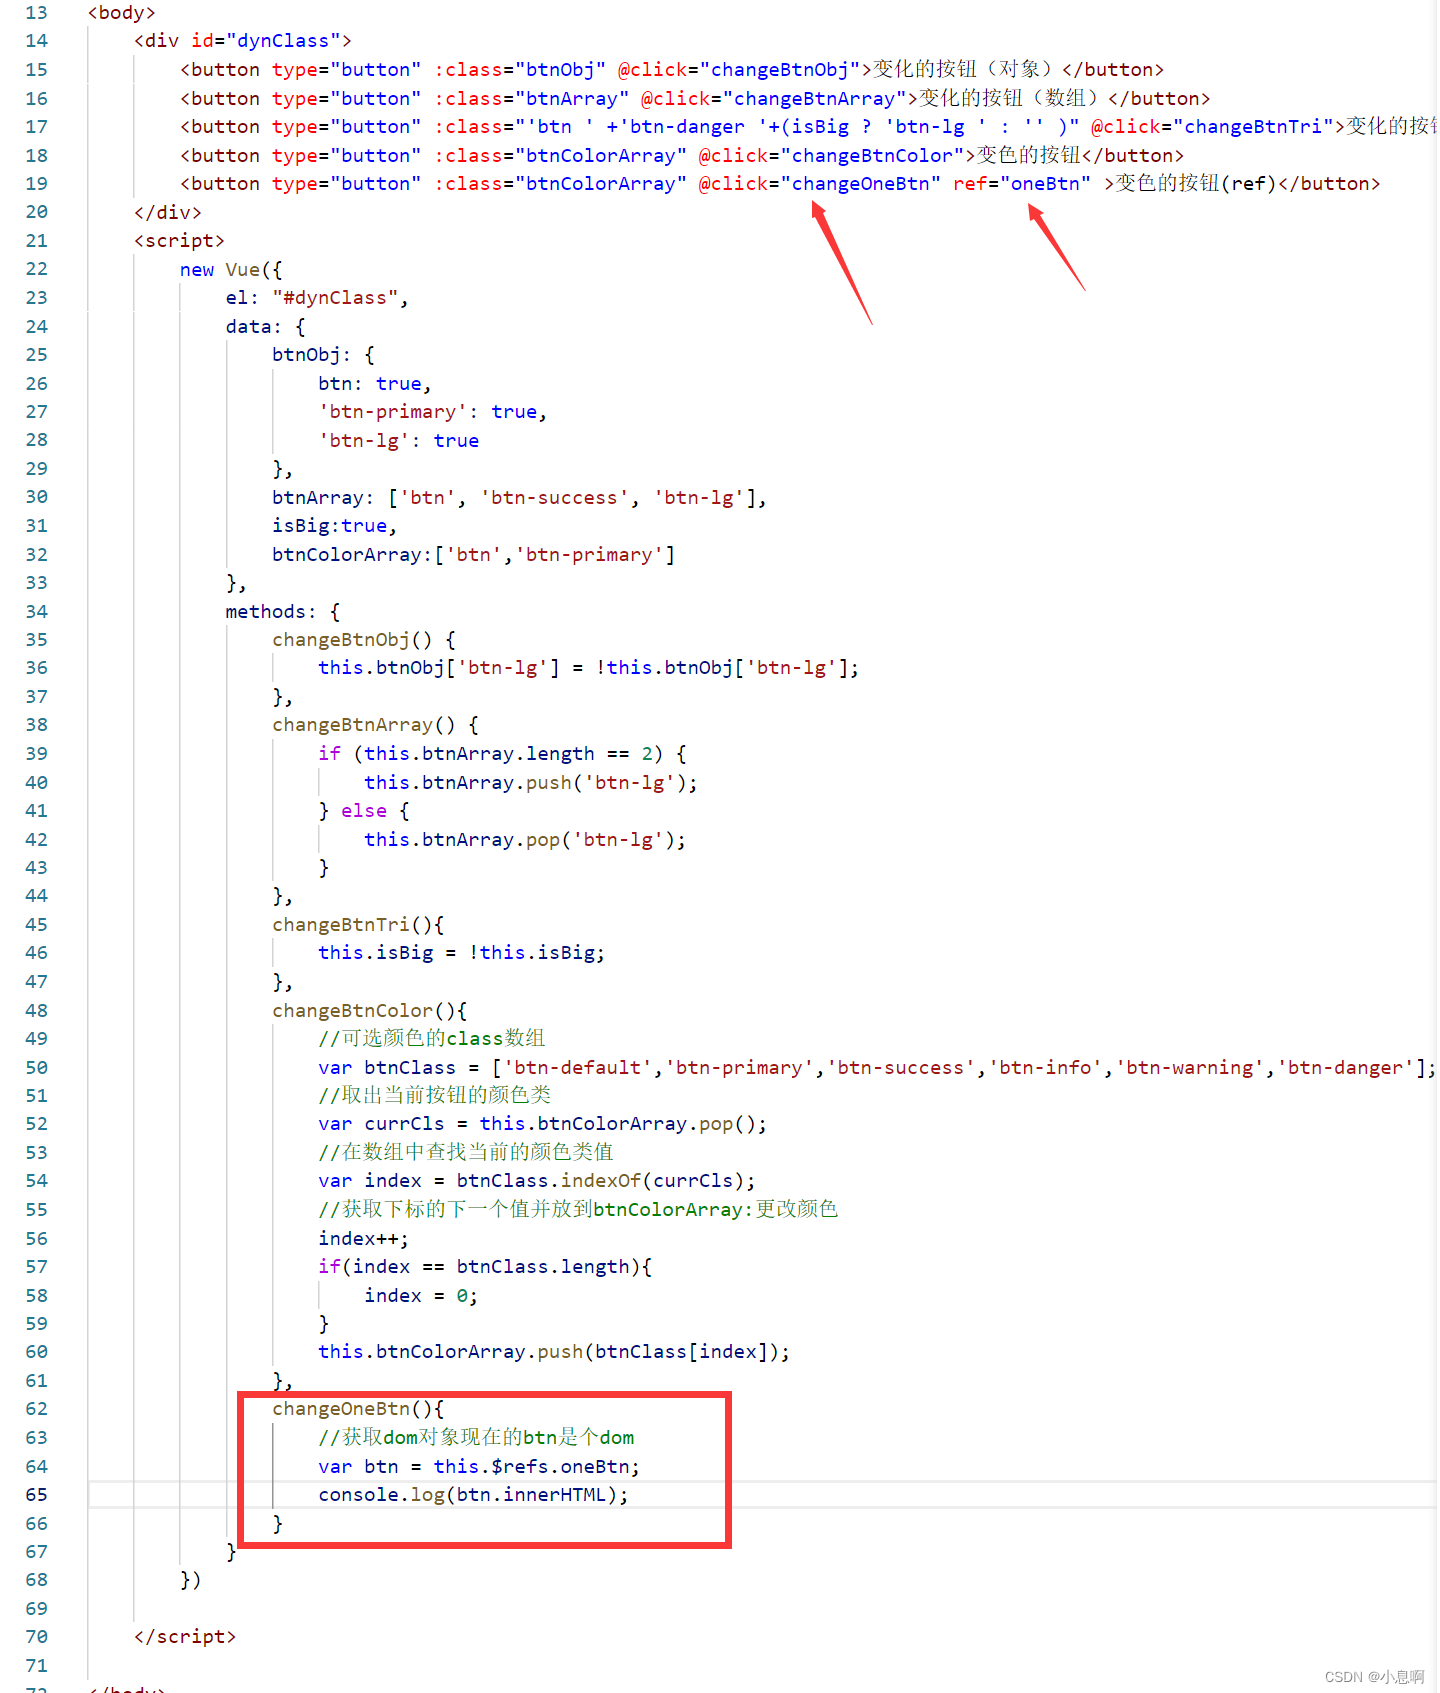1440x1693 pixels.
Task: Click the closing </div> tag on line 20
Action: coord(168,213)
